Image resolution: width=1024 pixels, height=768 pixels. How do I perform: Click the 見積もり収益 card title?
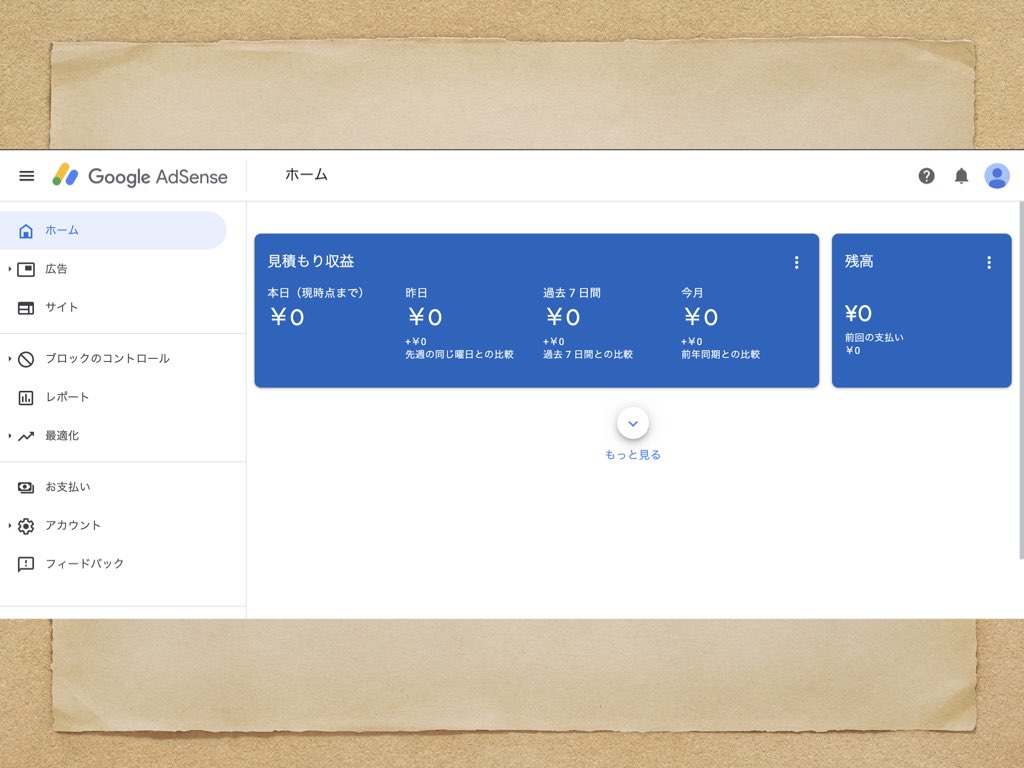[311, 261]
